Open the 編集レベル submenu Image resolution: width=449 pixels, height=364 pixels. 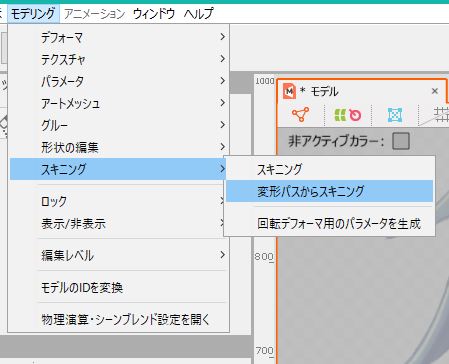[x=119, y=255]
